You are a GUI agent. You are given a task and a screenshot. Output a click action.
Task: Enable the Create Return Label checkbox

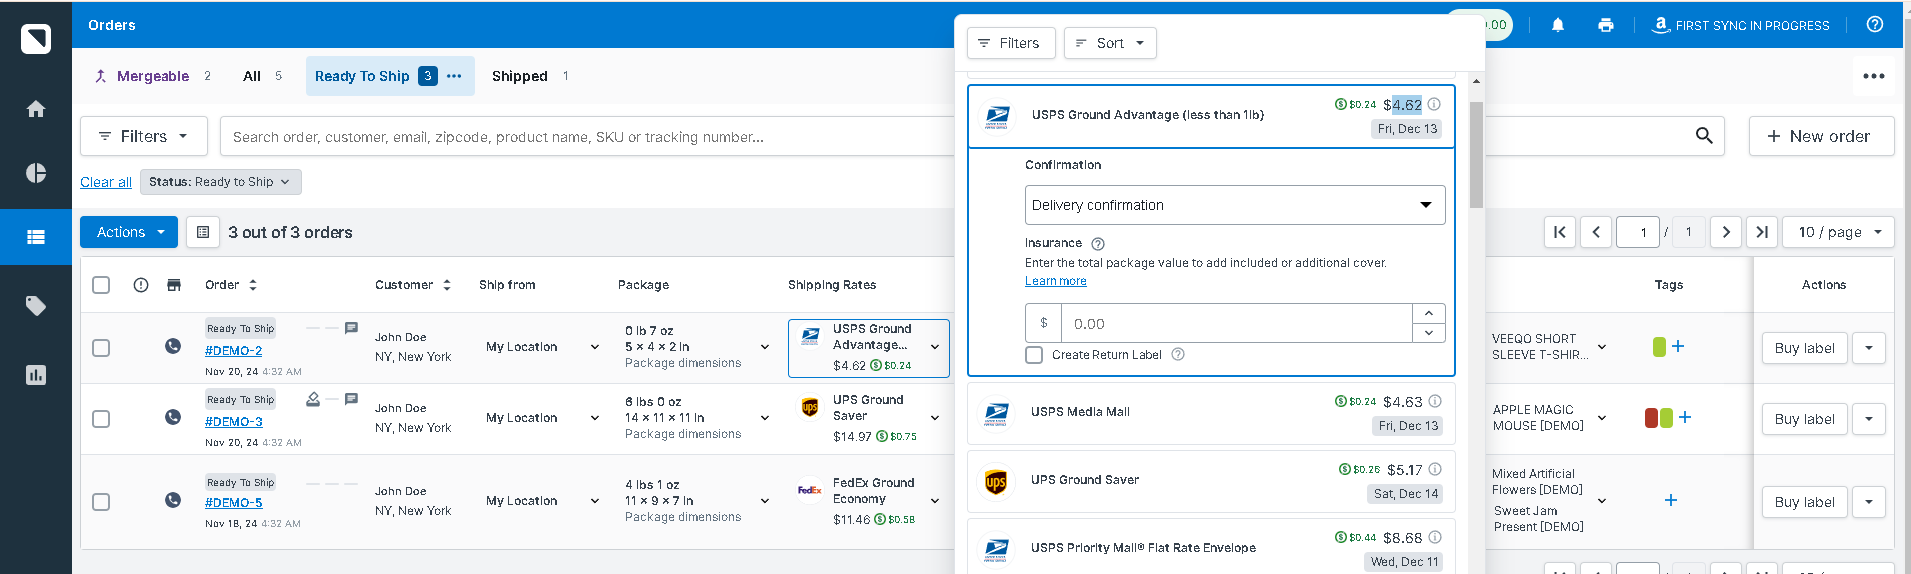1034,355
